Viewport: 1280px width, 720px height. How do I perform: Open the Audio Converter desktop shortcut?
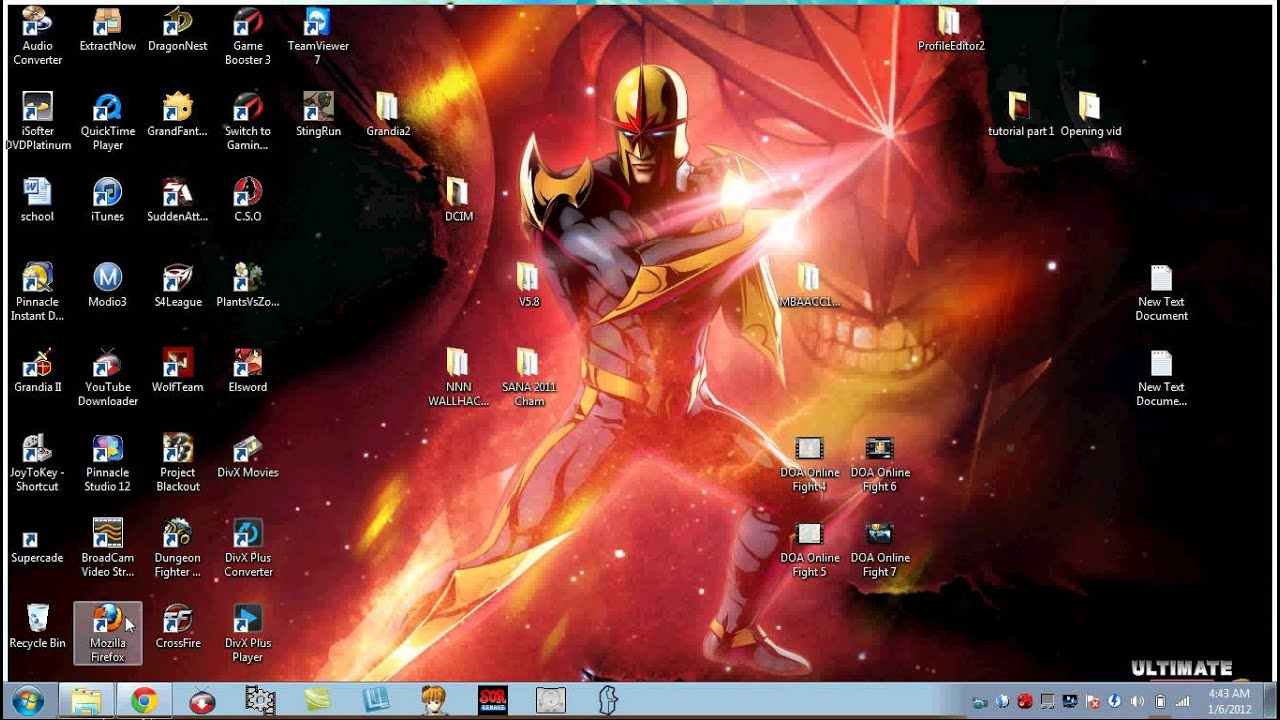pos(37,36)
